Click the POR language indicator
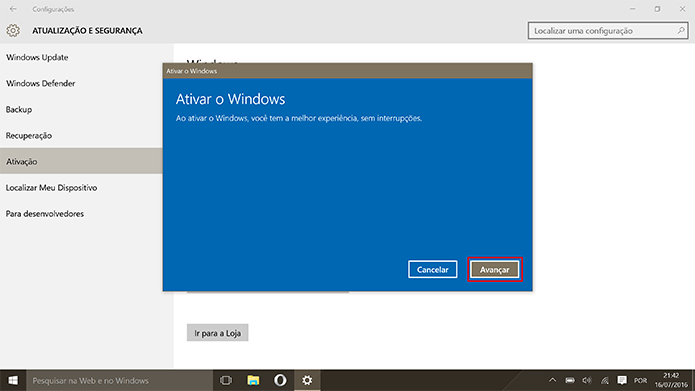Image resolution: width=695 pixels, height=391 pixels. (x=640, y=380)
